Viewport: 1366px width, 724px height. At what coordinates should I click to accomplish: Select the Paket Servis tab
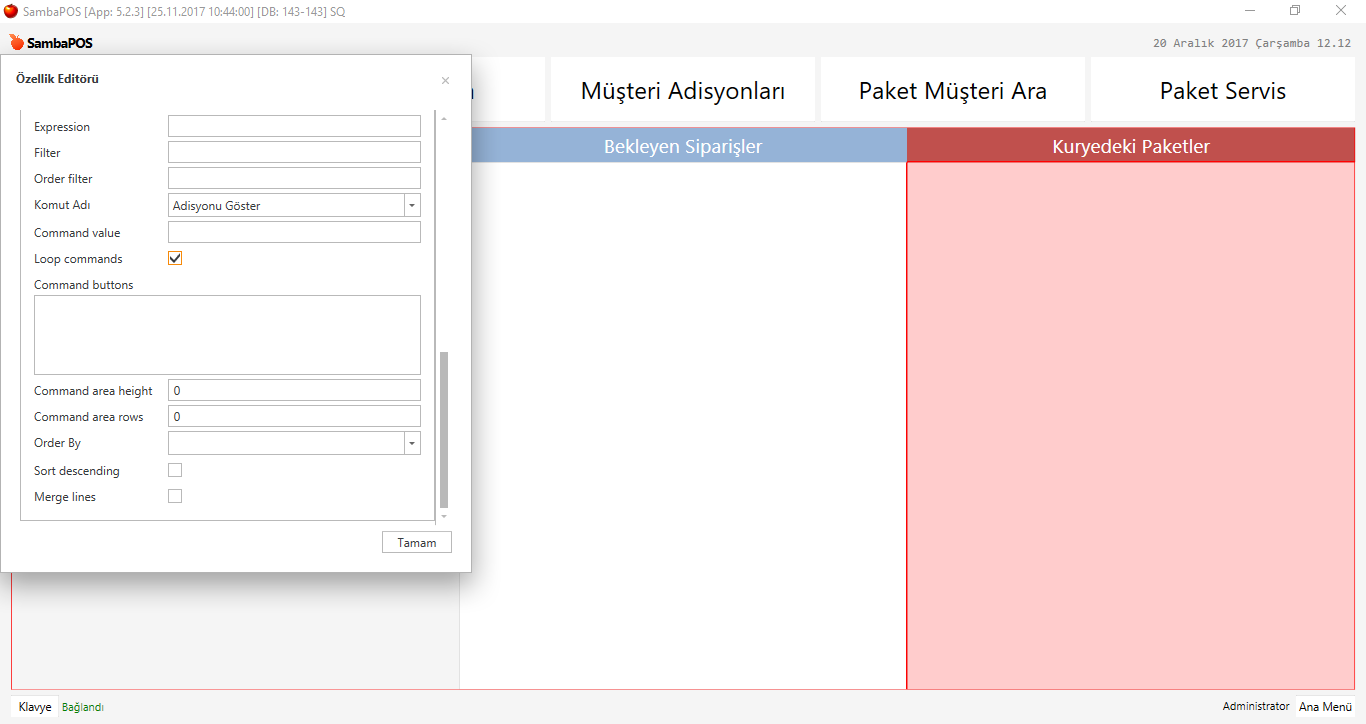(x=1222, y=91)
